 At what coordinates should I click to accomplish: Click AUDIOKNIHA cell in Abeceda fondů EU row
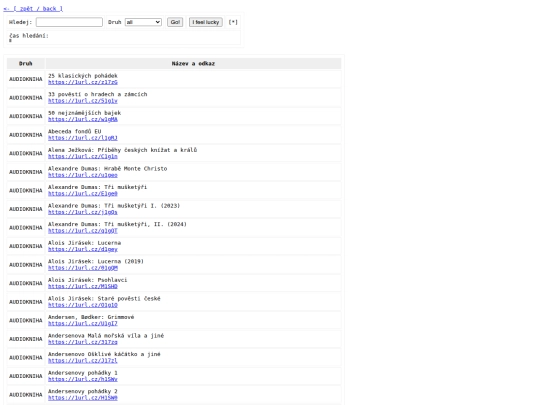(x=25, y=135)
